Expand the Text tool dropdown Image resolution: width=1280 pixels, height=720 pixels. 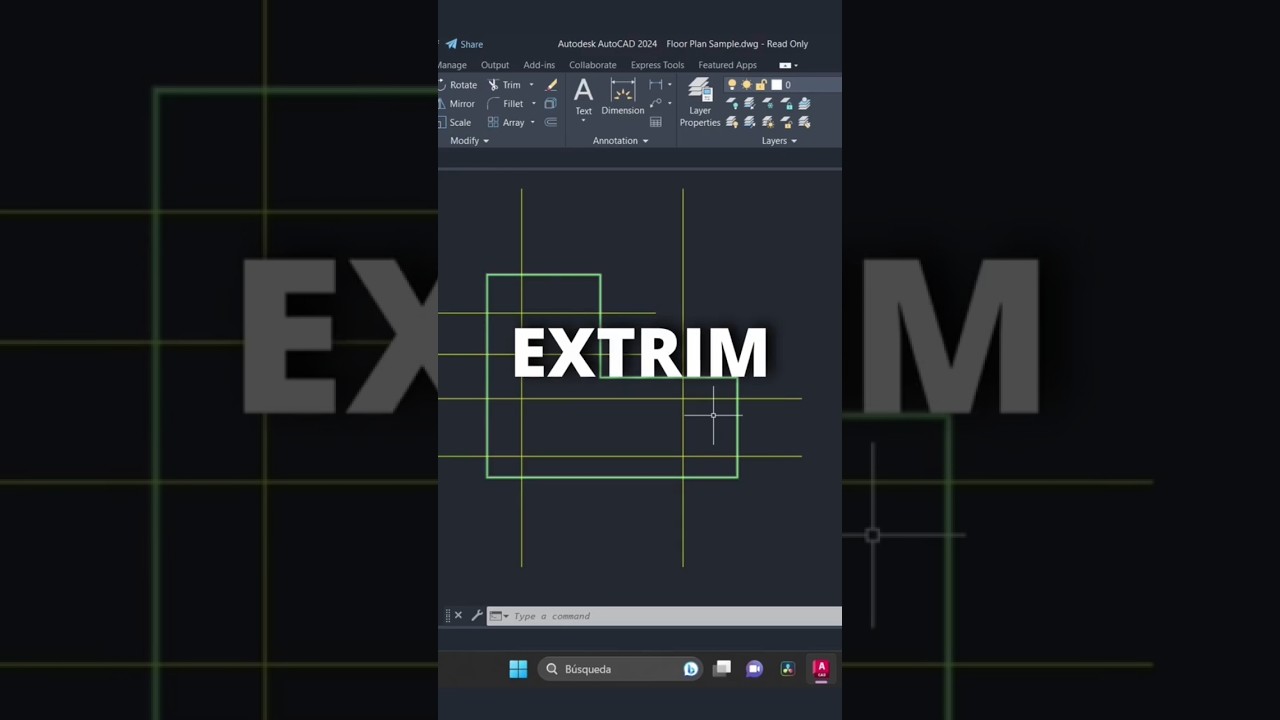point(583,120)
